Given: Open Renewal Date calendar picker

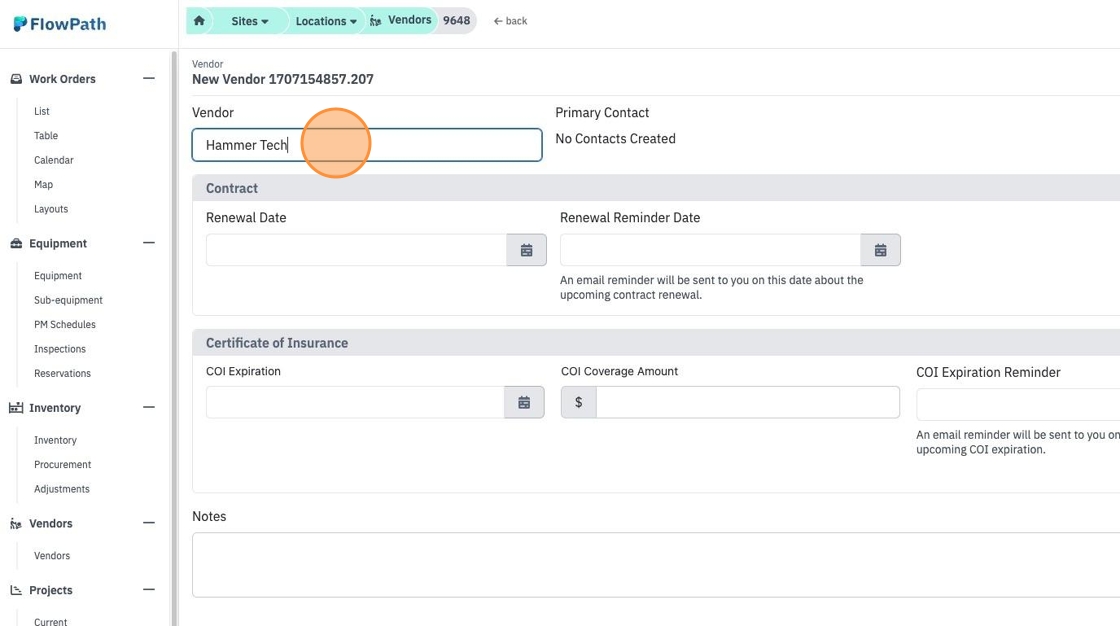Looking at the screenshot, I should 526,250.
